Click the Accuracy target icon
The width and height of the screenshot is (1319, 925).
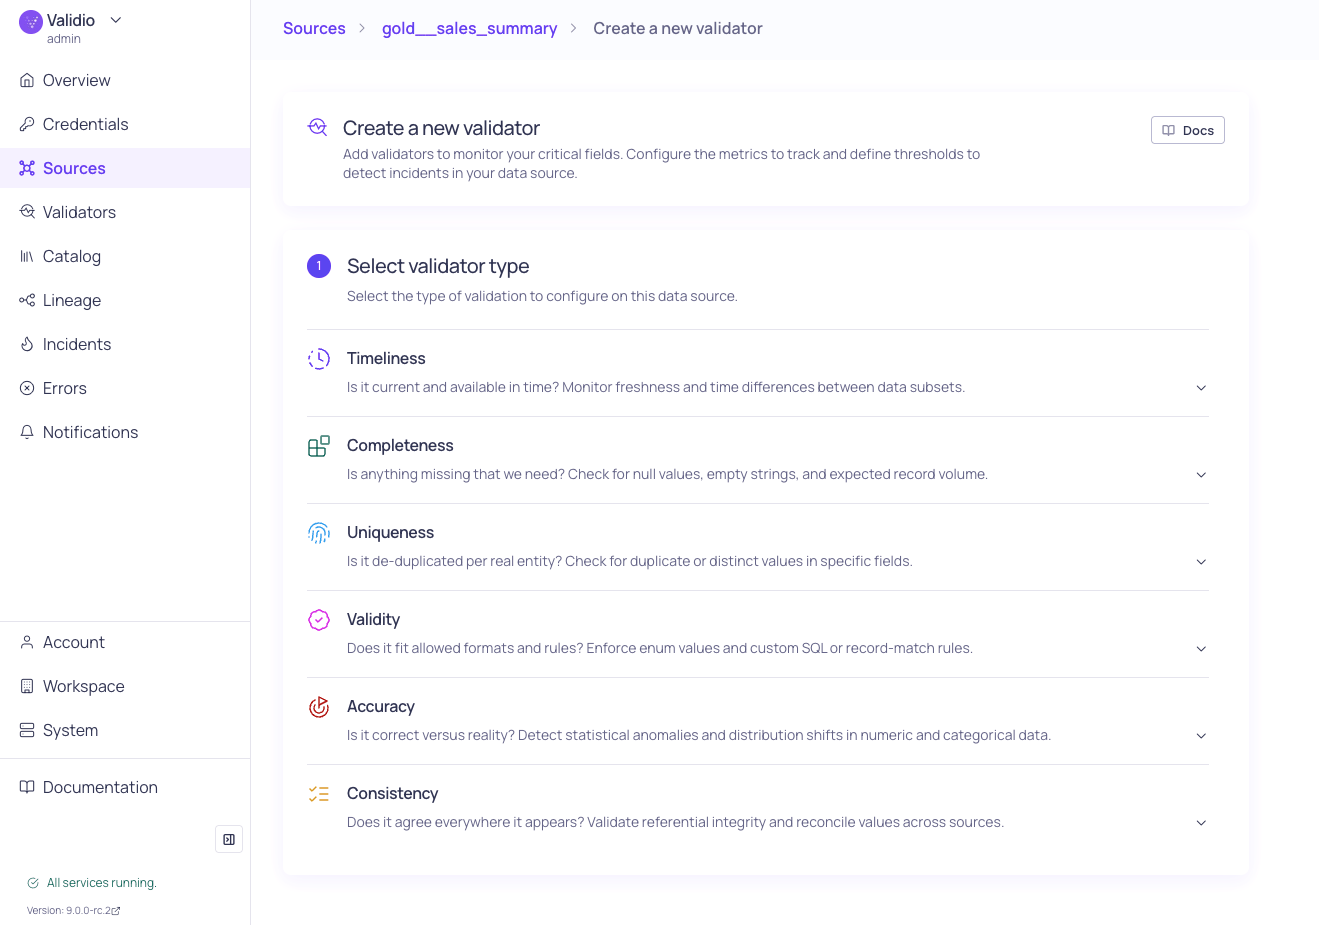pos(319,707)
